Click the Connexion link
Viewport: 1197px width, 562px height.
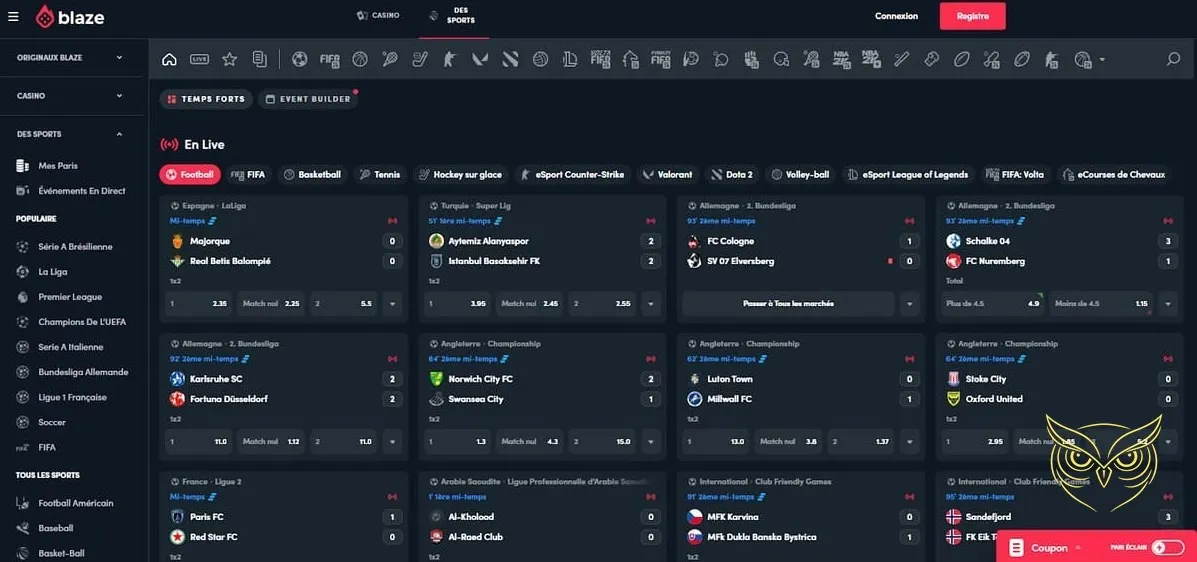(x=896, y=16)
